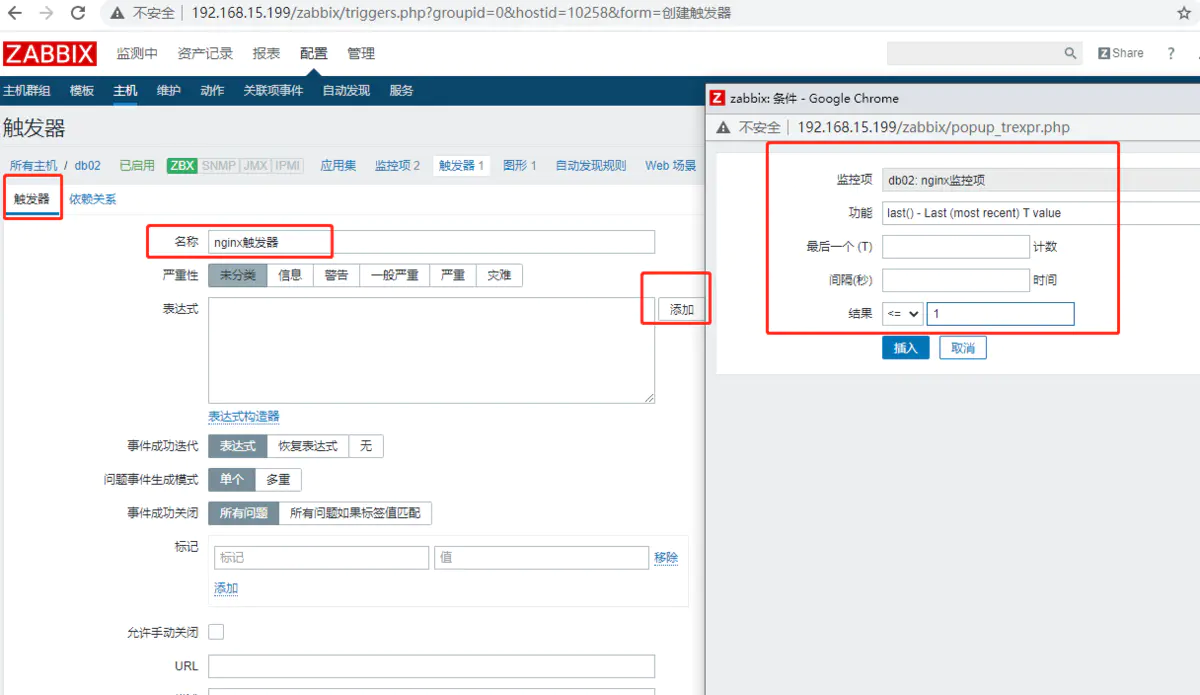
Task: Open the result operator <= dropdown
Action: (x=902, y=314)
